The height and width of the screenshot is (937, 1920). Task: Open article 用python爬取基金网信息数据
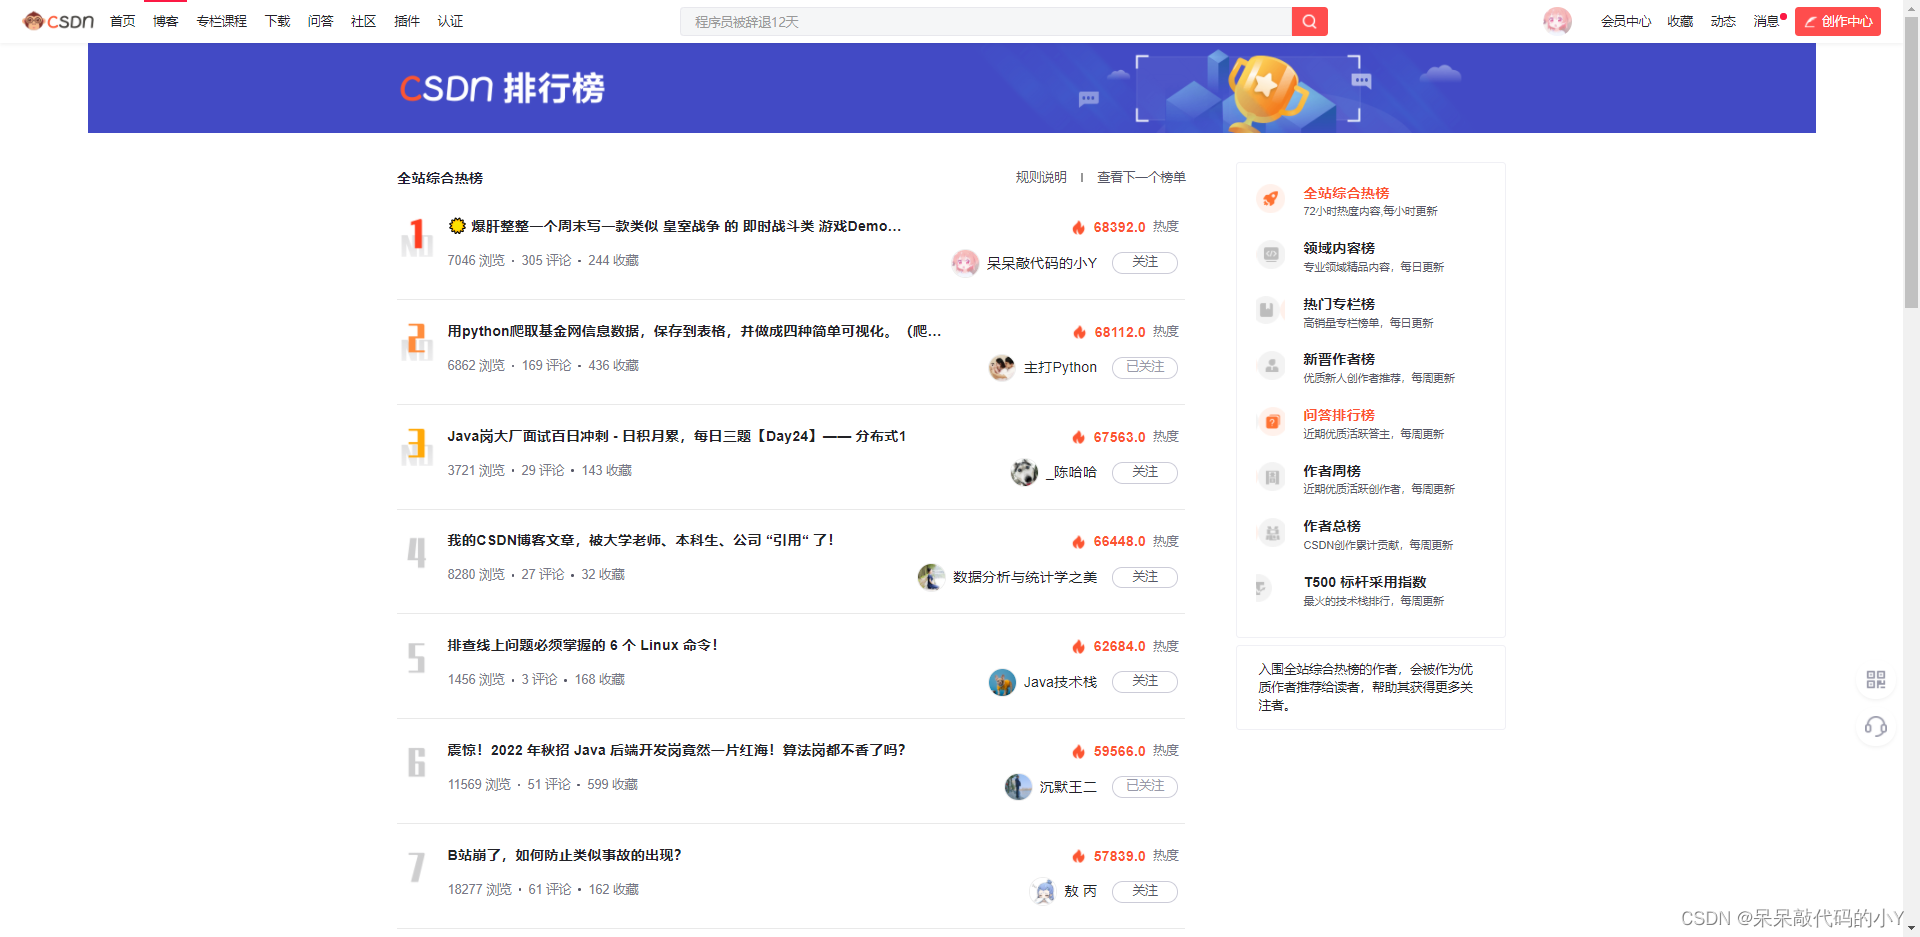[694, 331]
